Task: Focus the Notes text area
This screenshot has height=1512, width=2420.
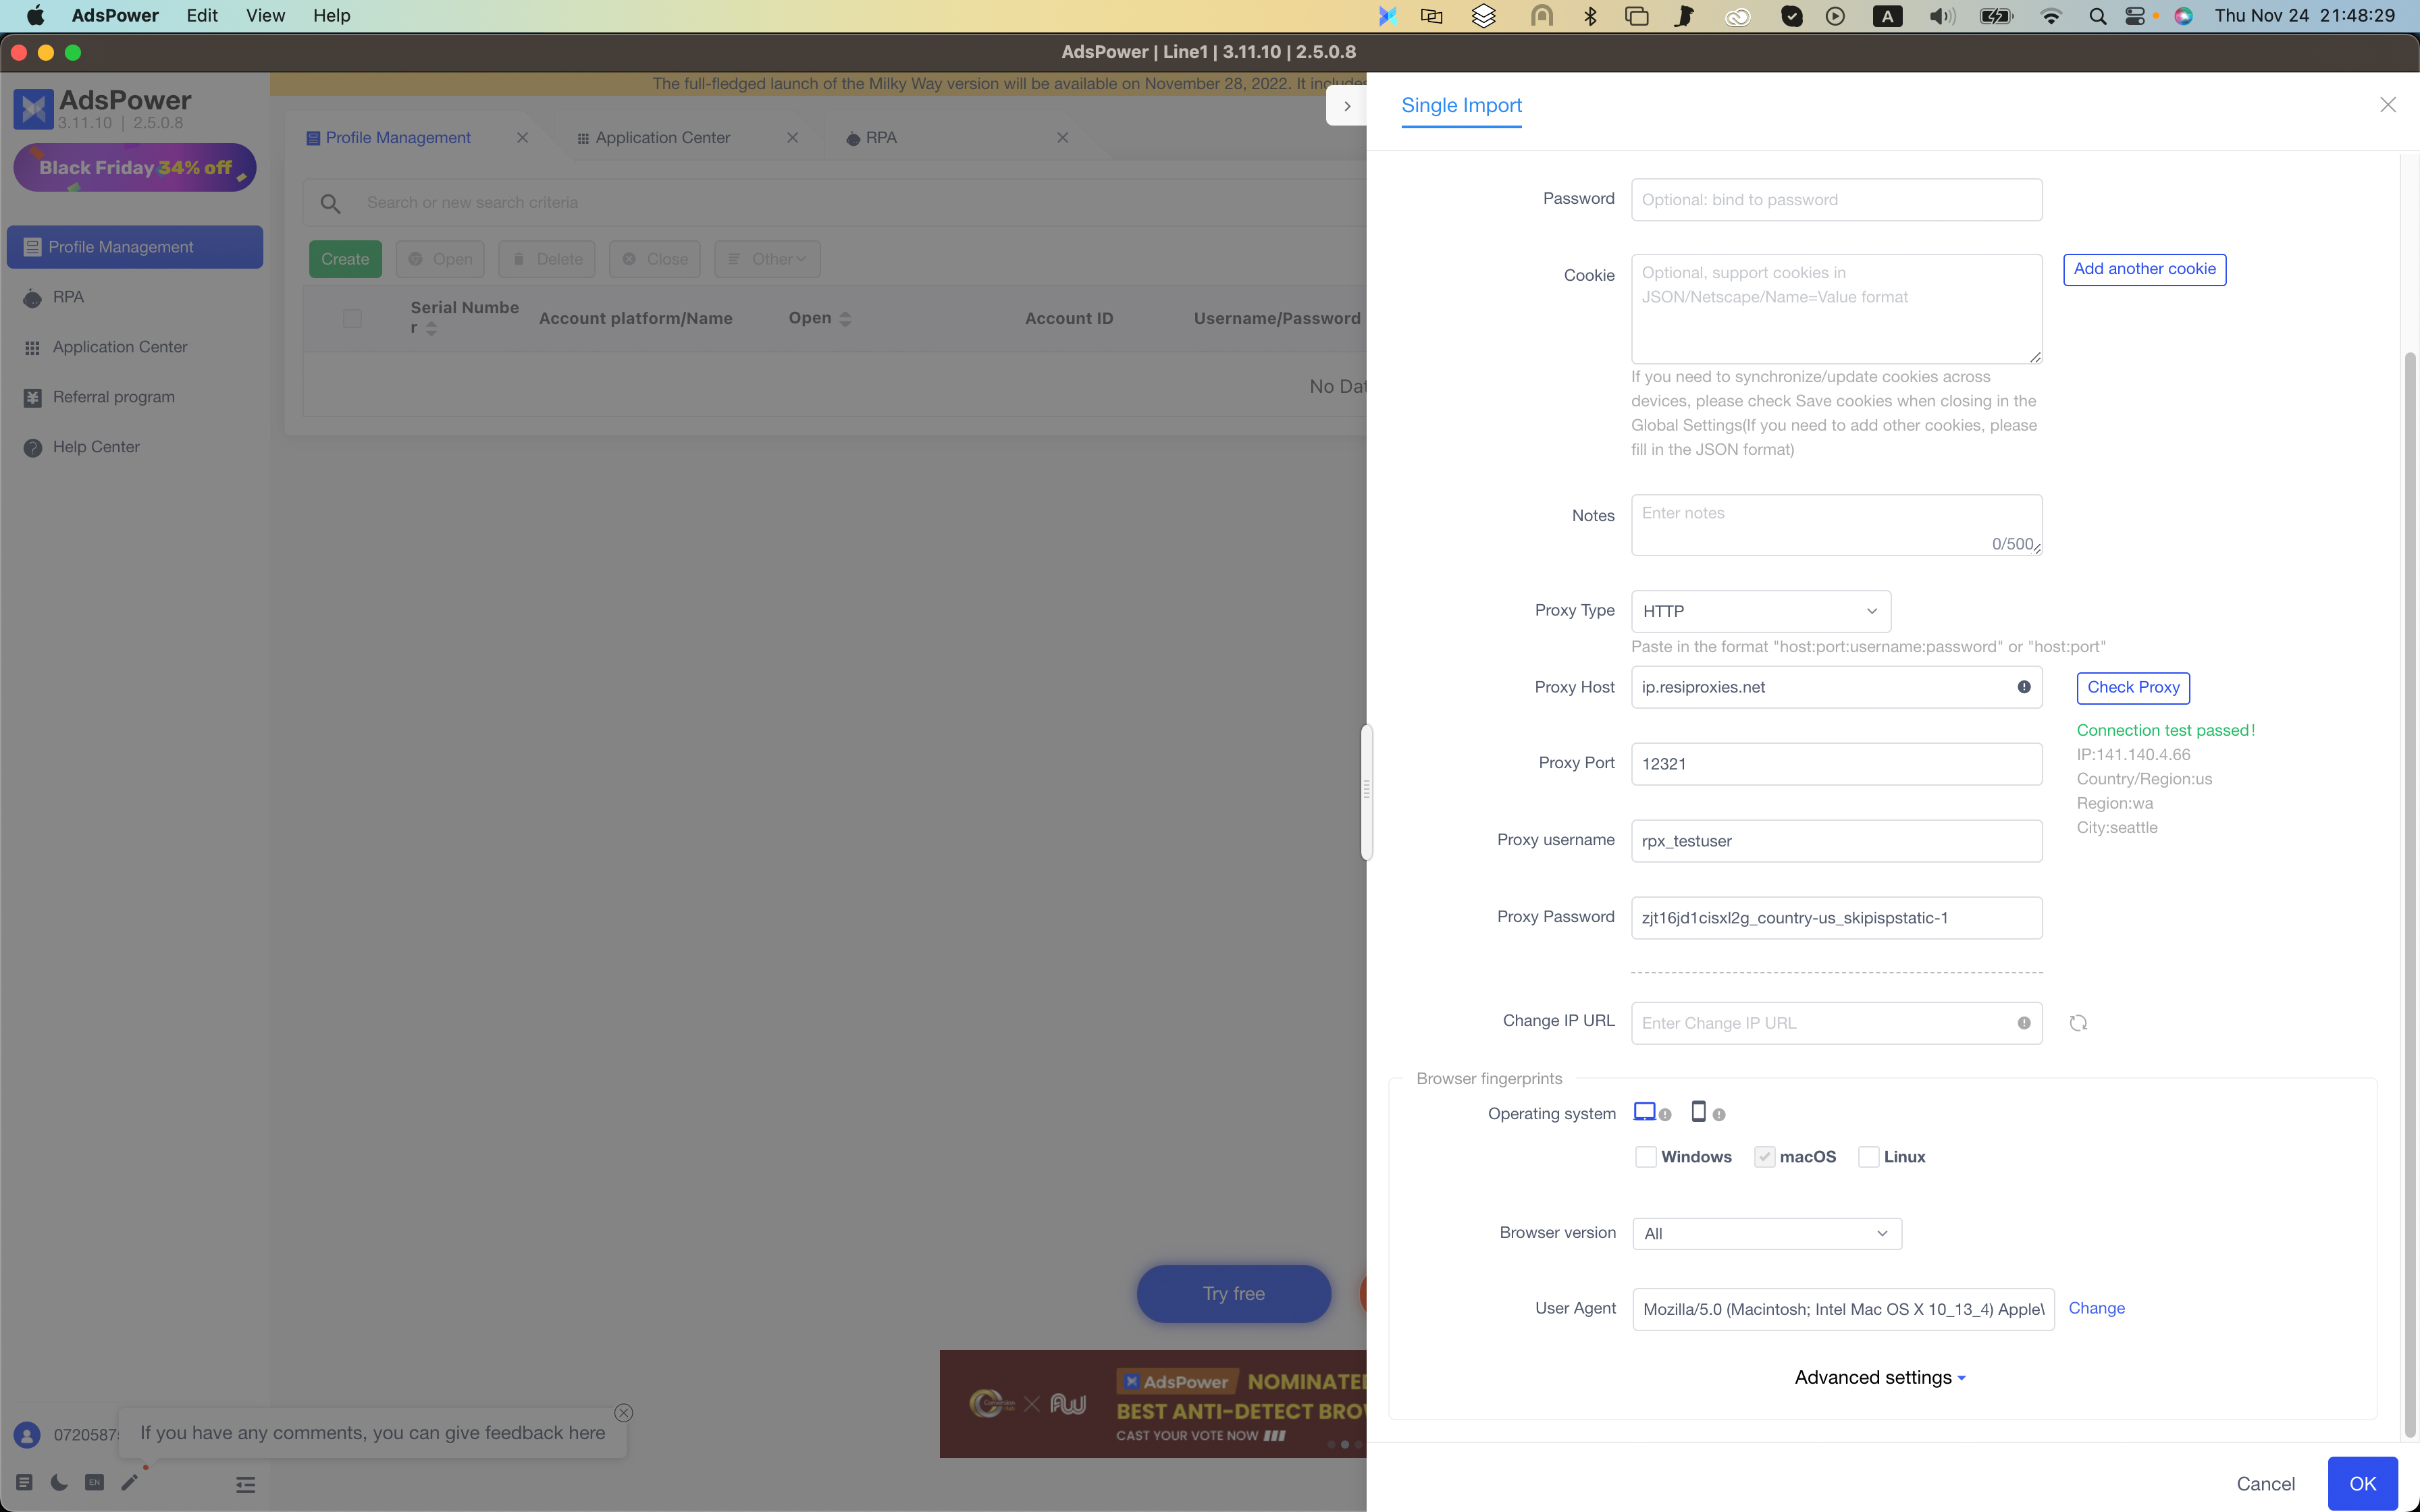Action: (x=1836, y=525)
